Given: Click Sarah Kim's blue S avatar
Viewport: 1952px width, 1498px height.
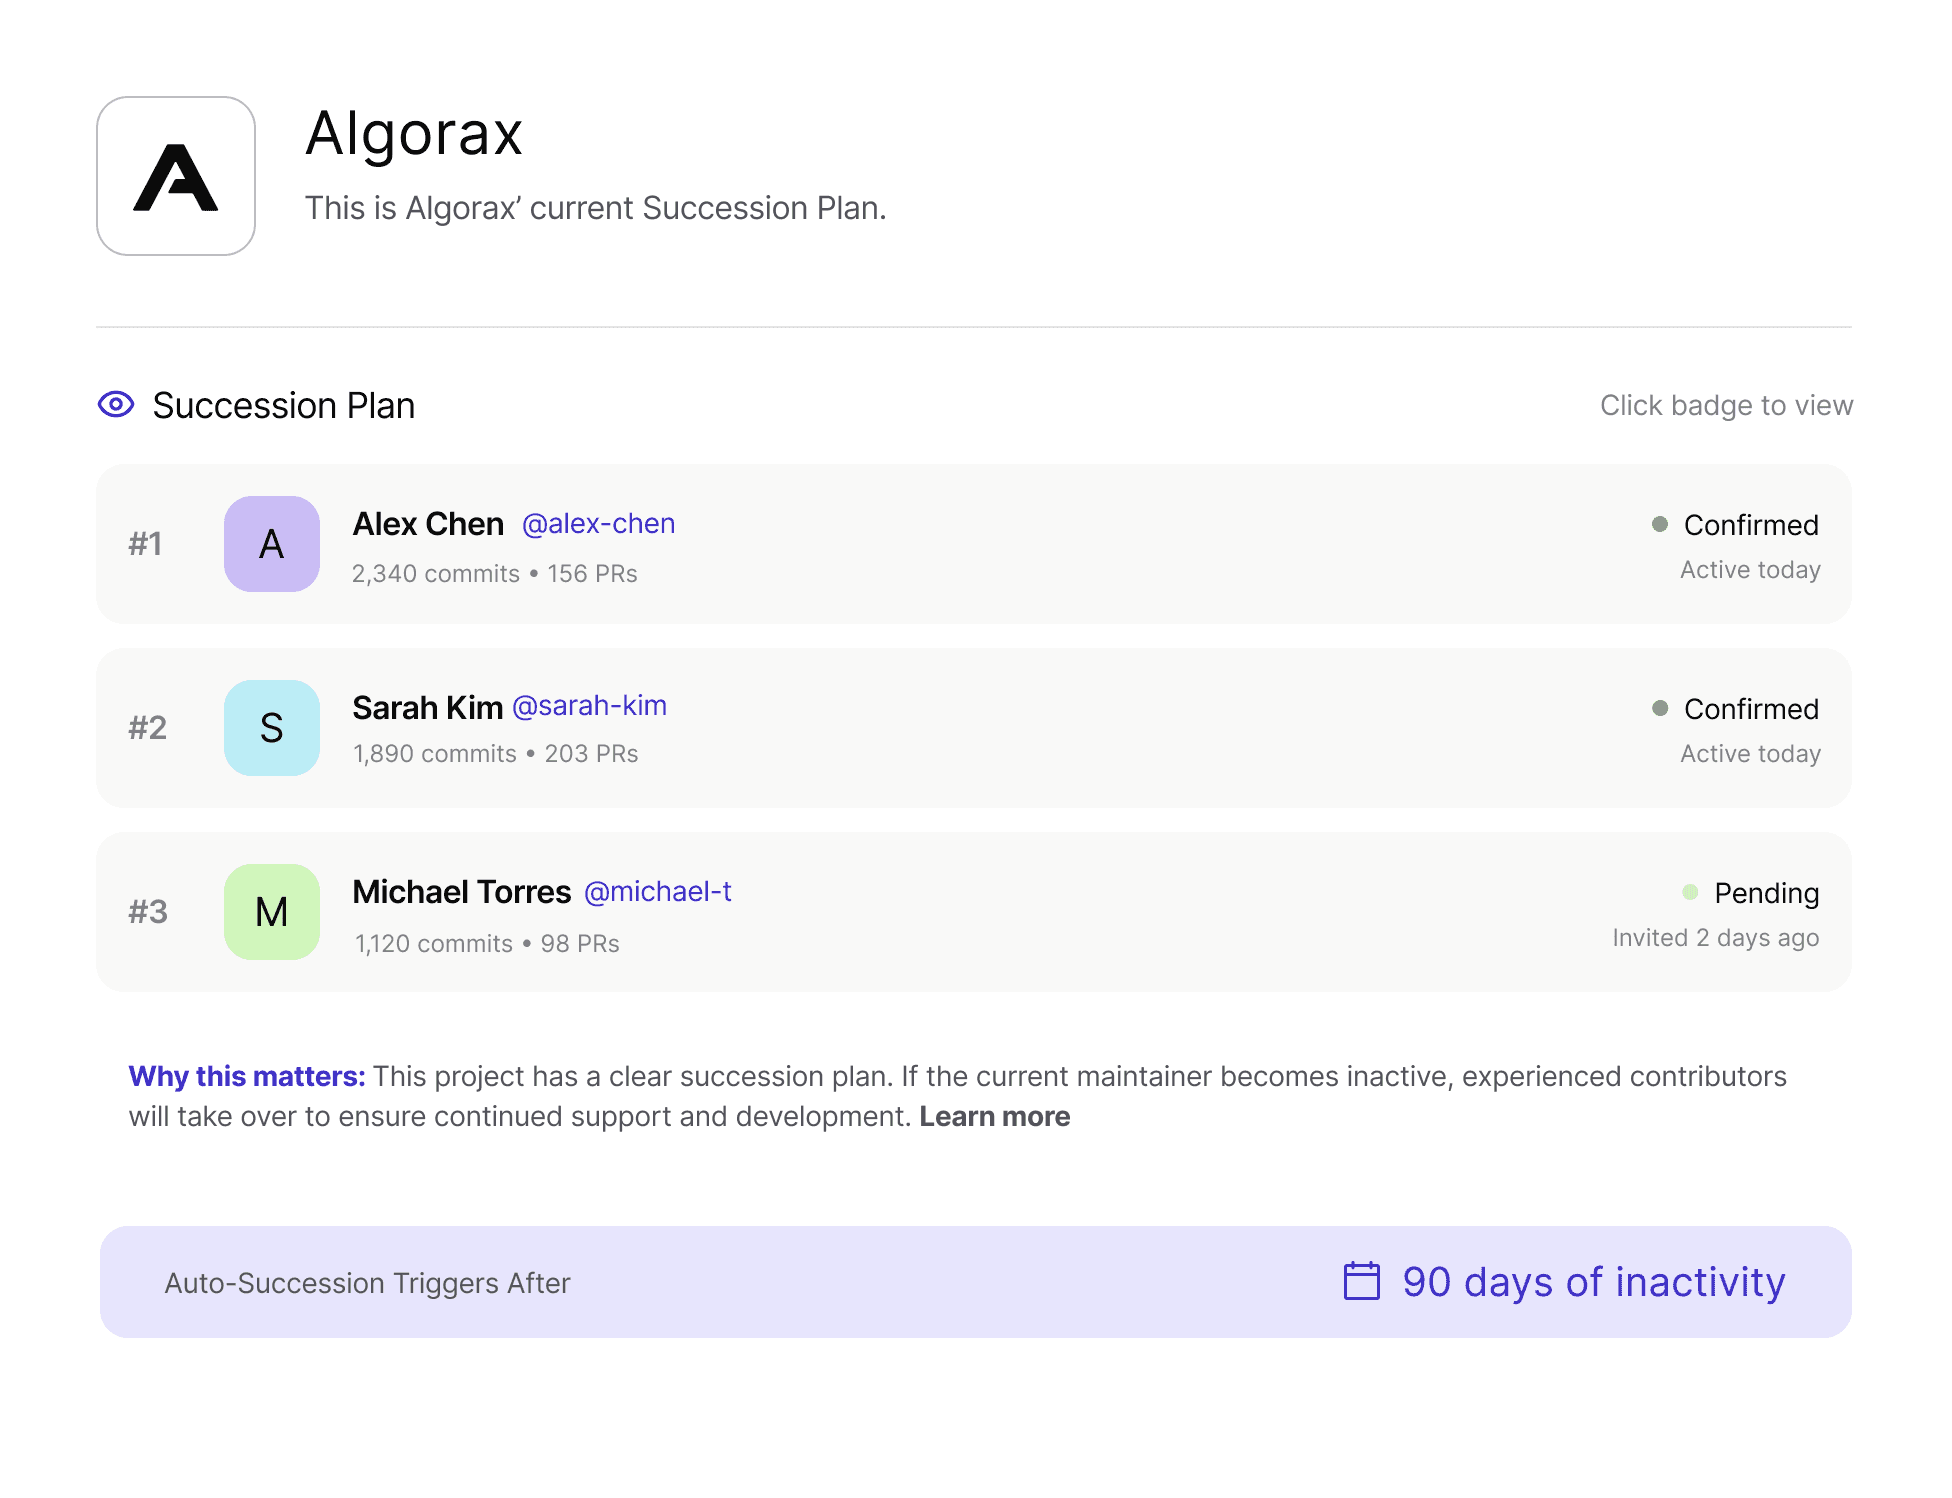Looking at the screenshot, I should 272,728.
